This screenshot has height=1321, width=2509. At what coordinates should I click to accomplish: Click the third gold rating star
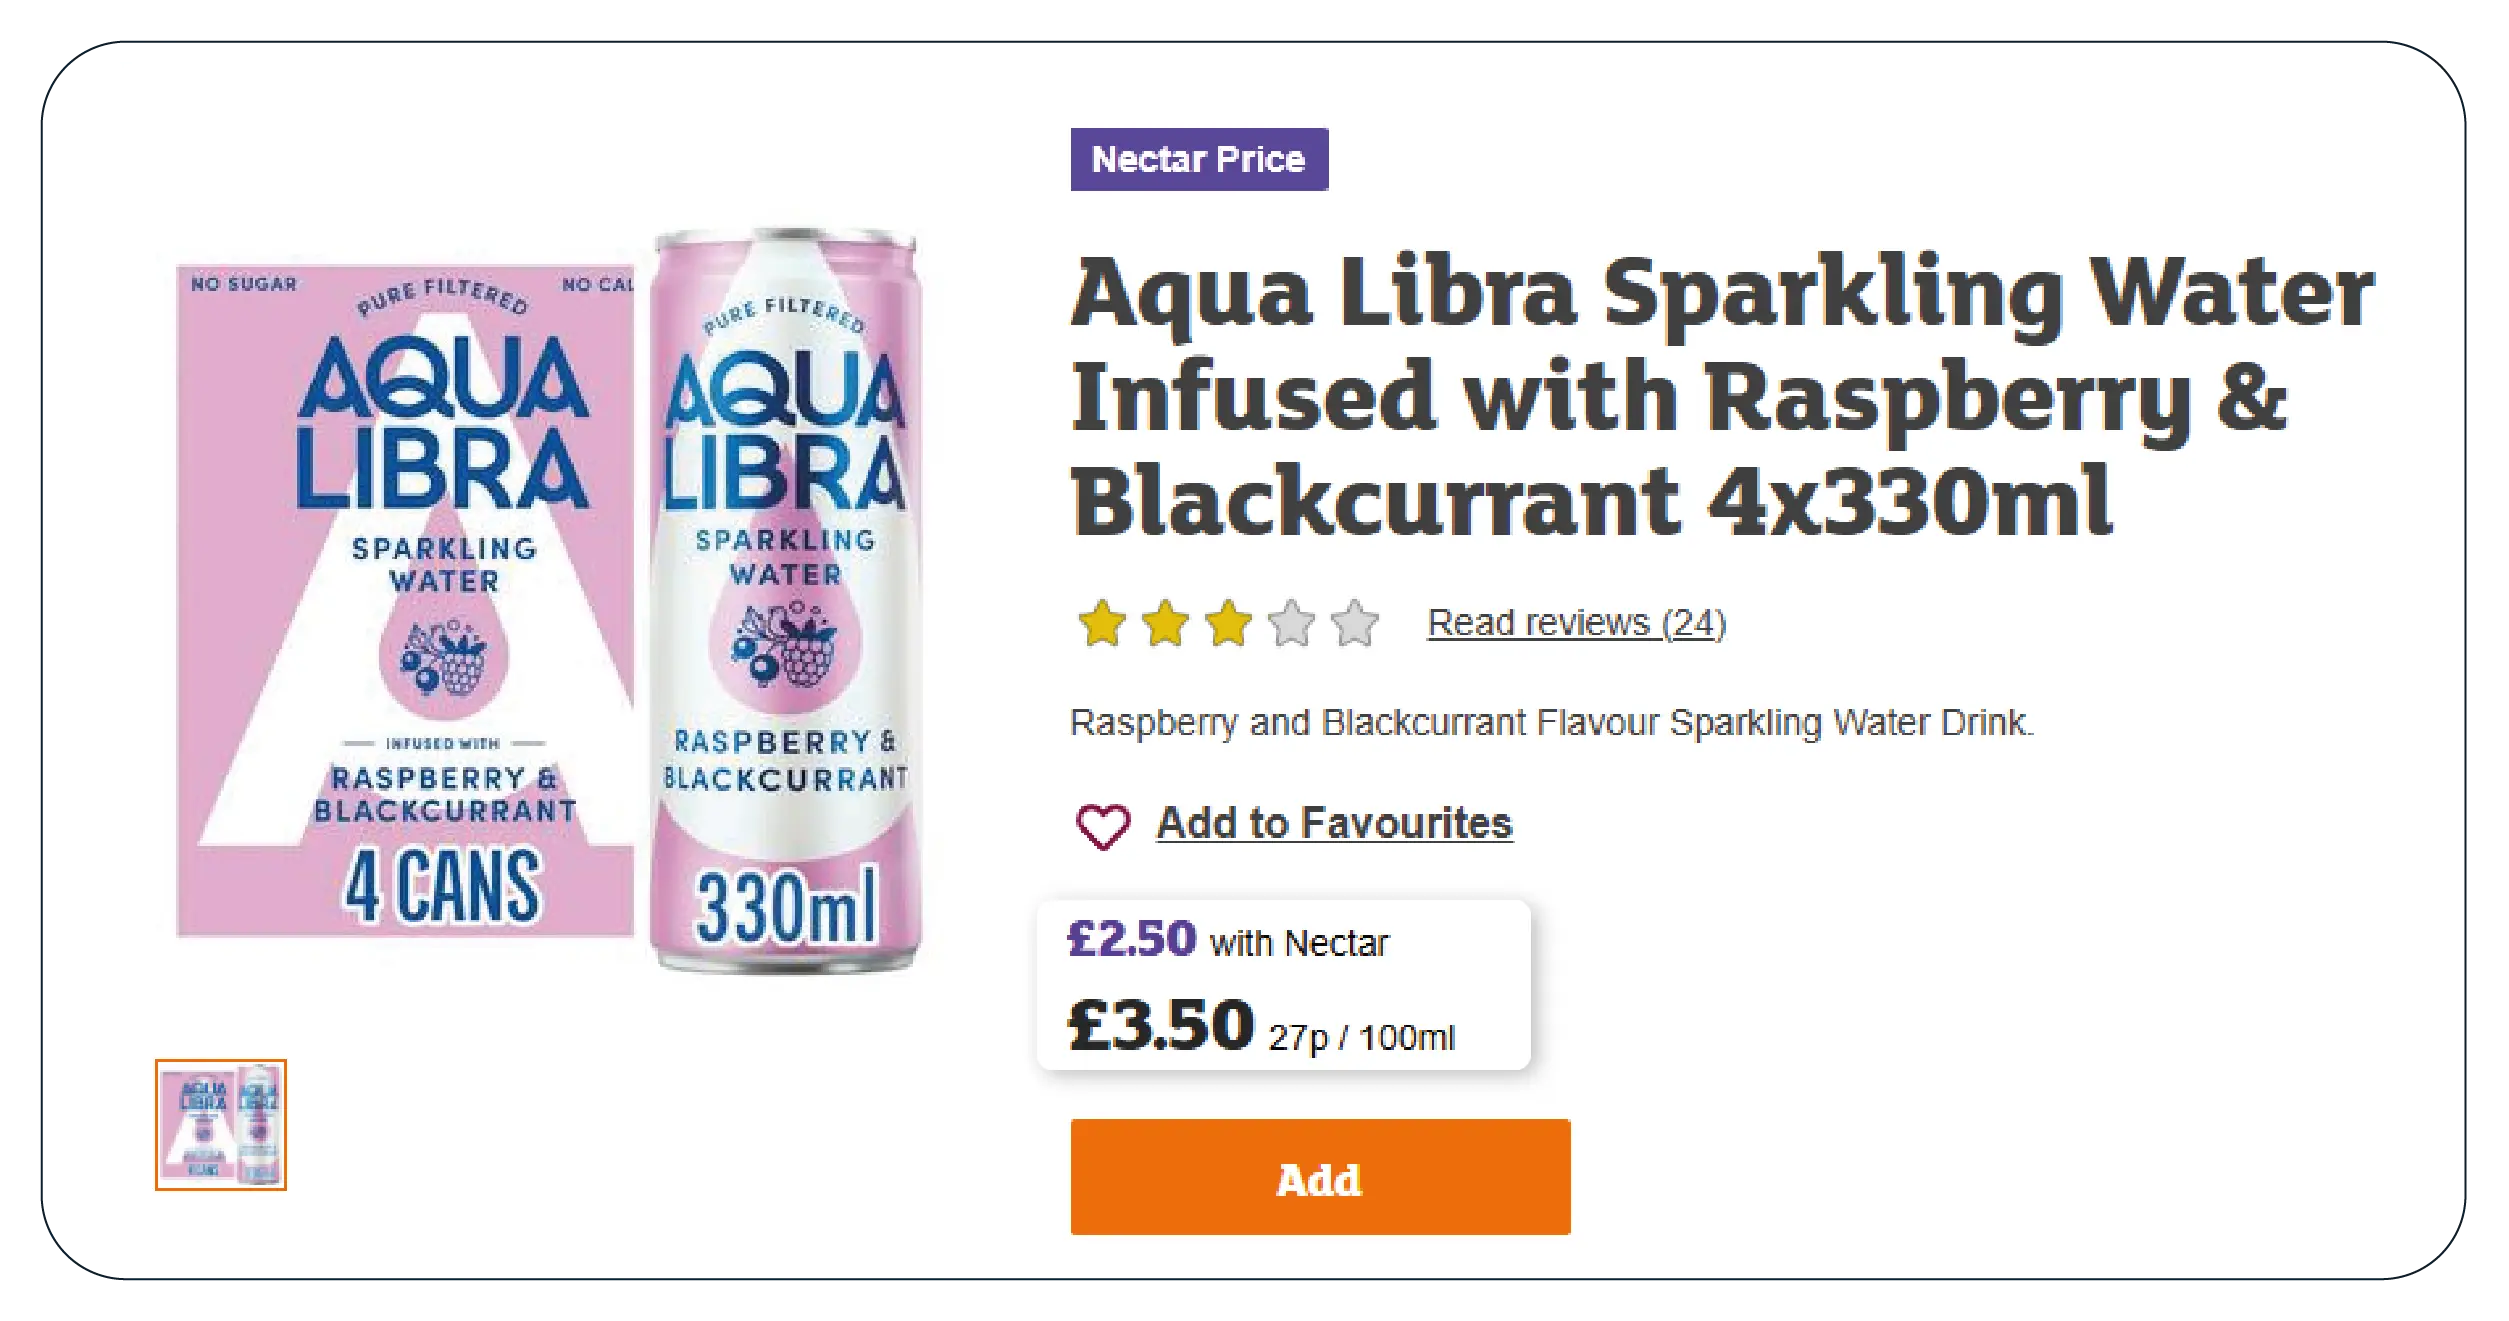tap(1228, 623)
